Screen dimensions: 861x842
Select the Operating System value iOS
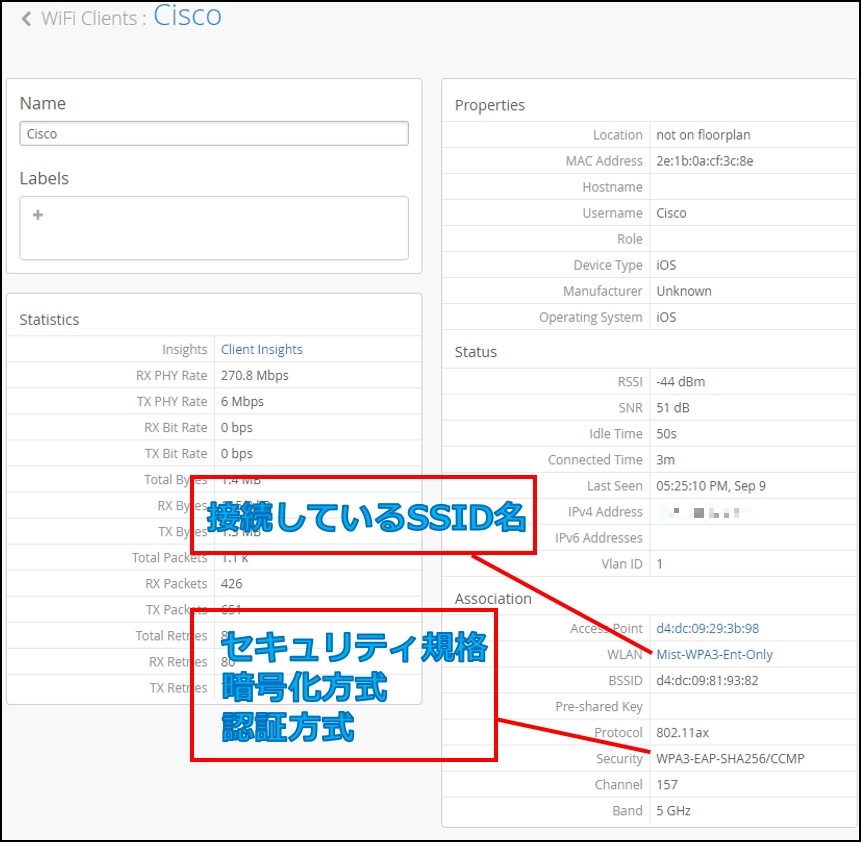click(x=666, y=317)
